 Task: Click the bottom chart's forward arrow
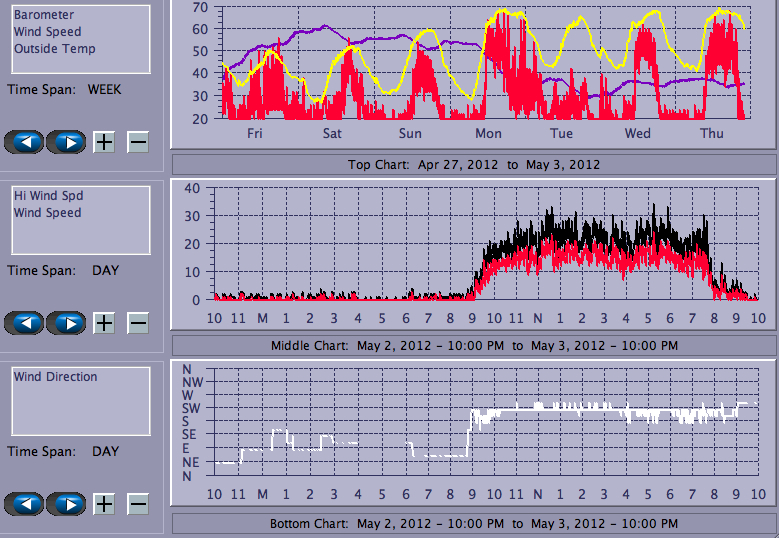pyautogui.click(x=66, y=504)
